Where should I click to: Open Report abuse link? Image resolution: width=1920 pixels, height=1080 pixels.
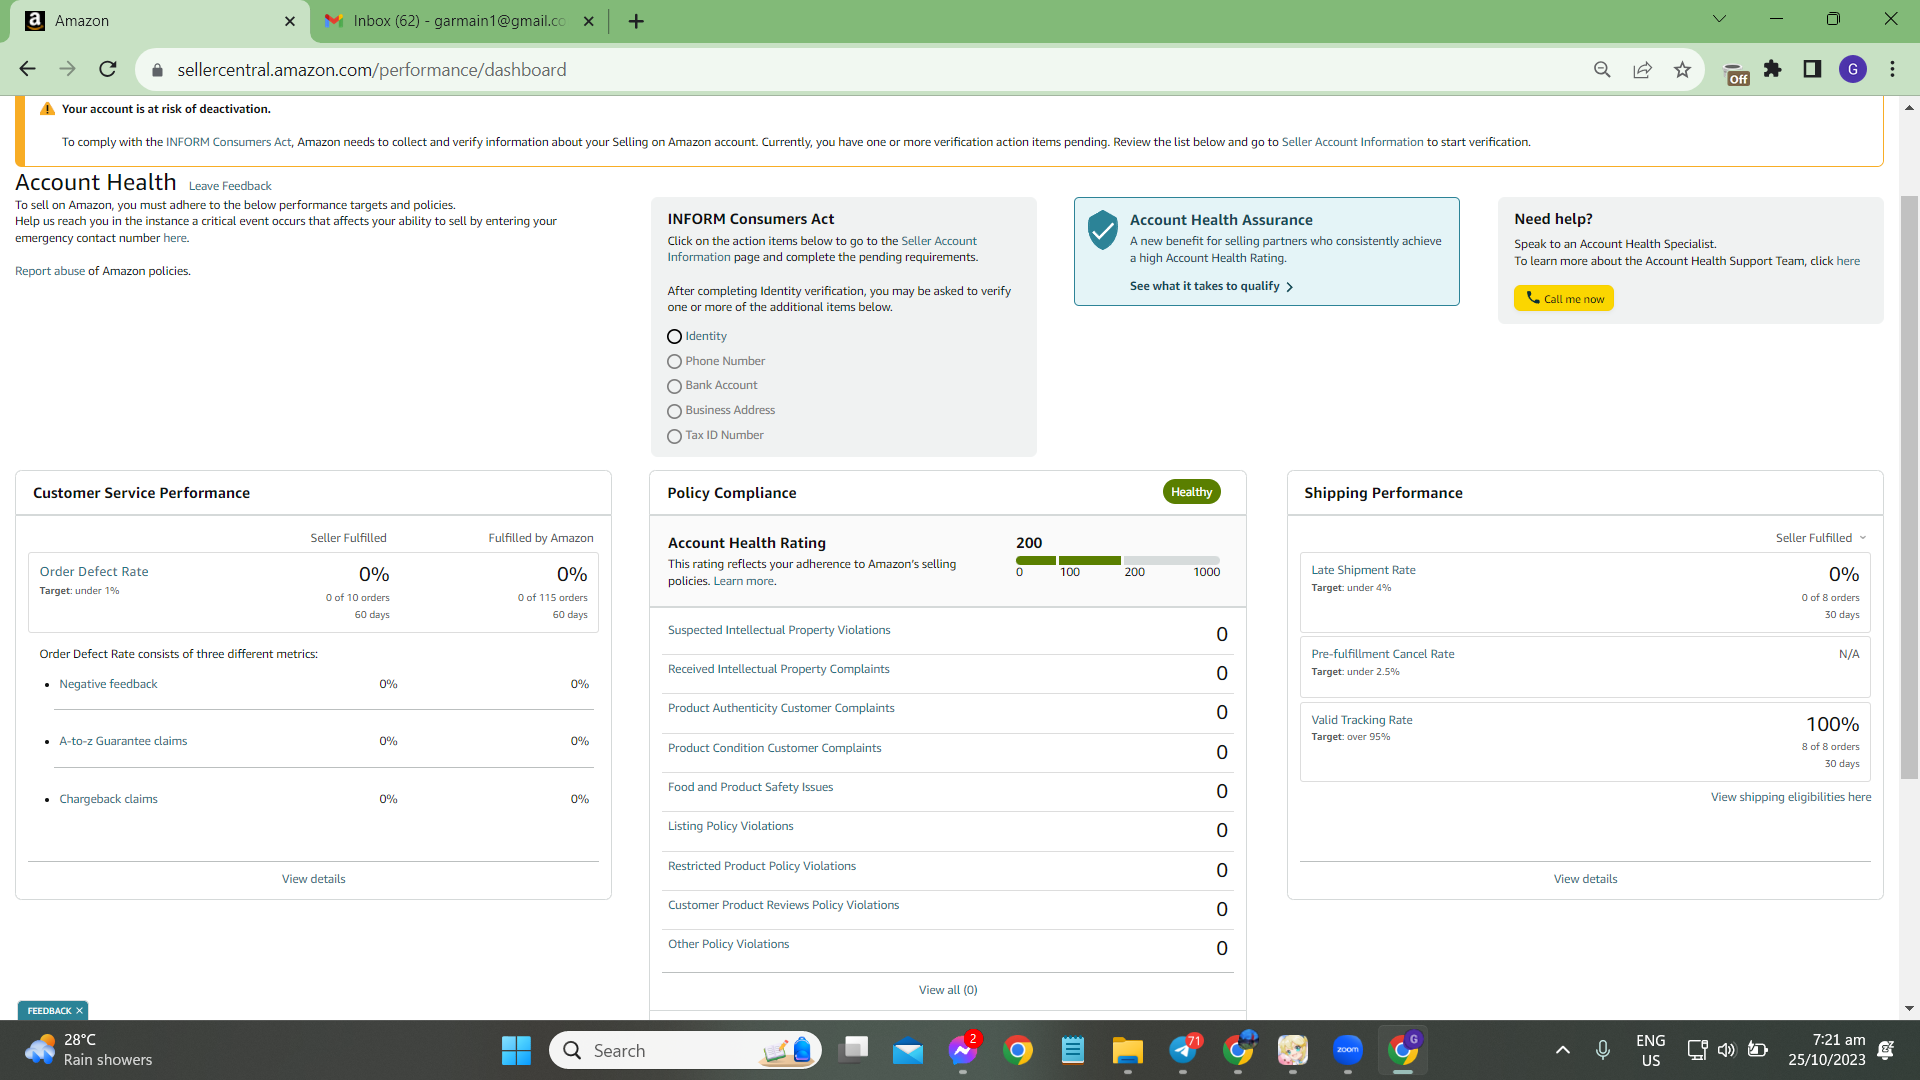50,271
